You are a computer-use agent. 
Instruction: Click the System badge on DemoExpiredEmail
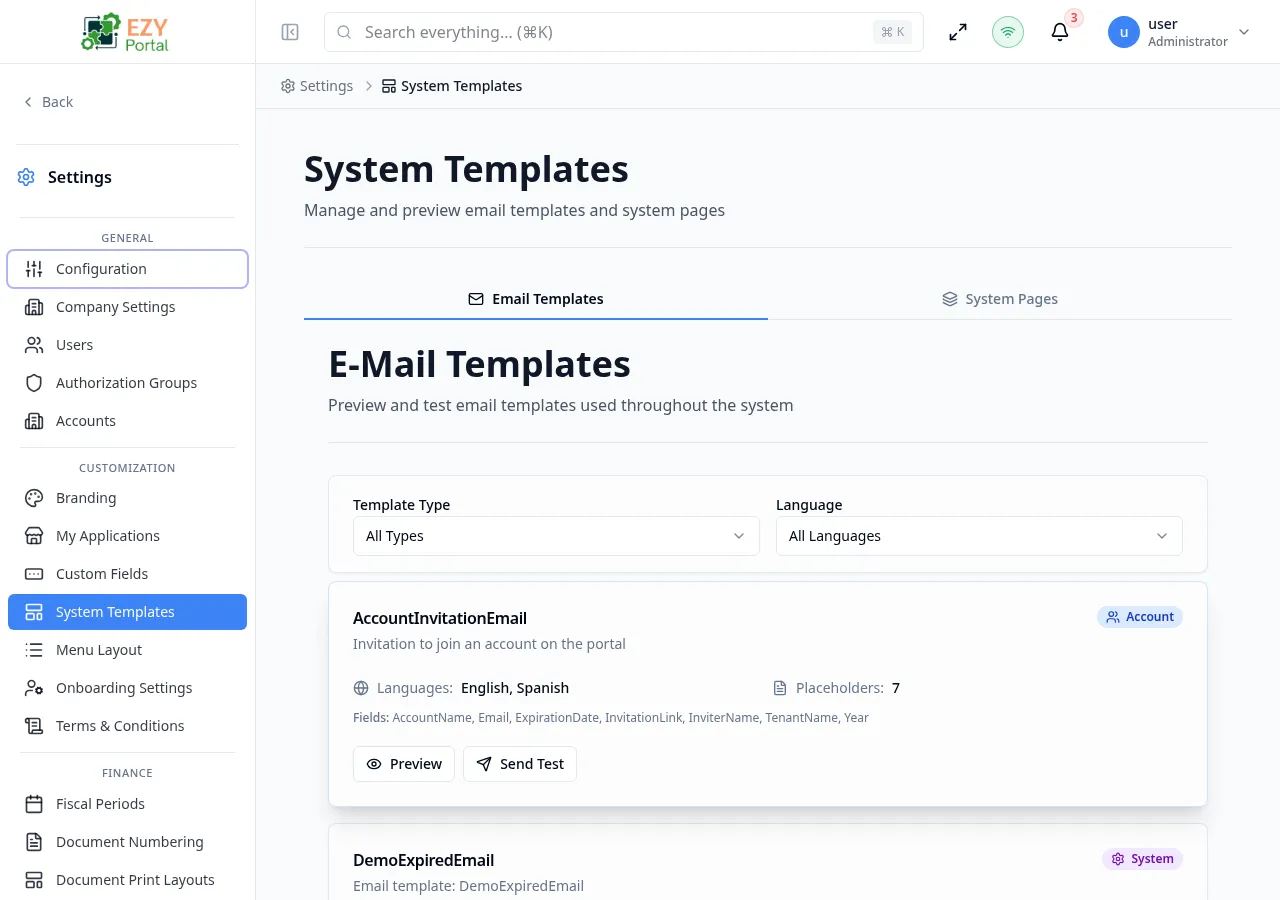pos(1143,859)
